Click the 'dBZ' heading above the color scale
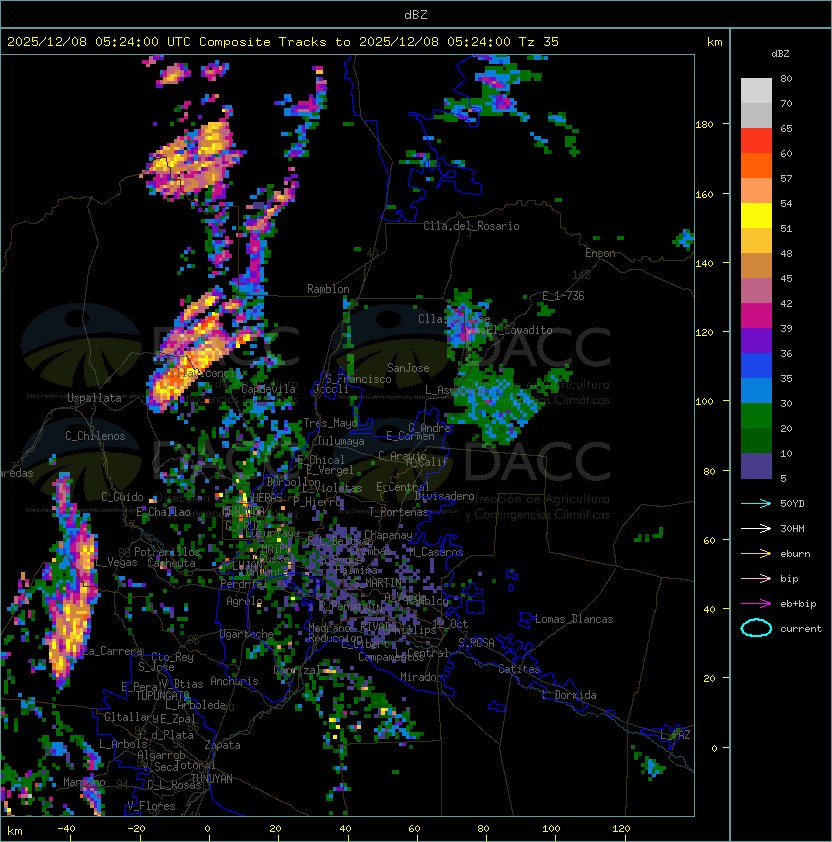Viewport: 832px width, 842px height. pyautogui.click(x=780, y=54)
